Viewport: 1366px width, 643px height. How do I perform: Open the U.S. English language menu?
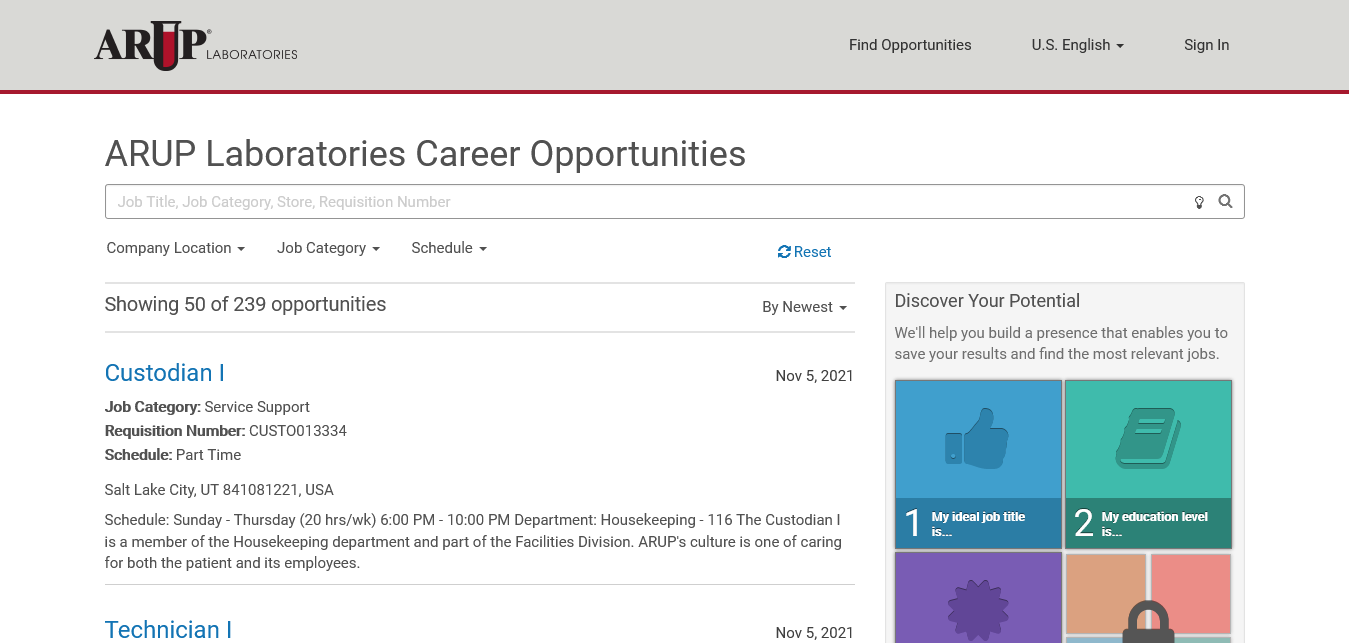click(x=1077, y=45)
